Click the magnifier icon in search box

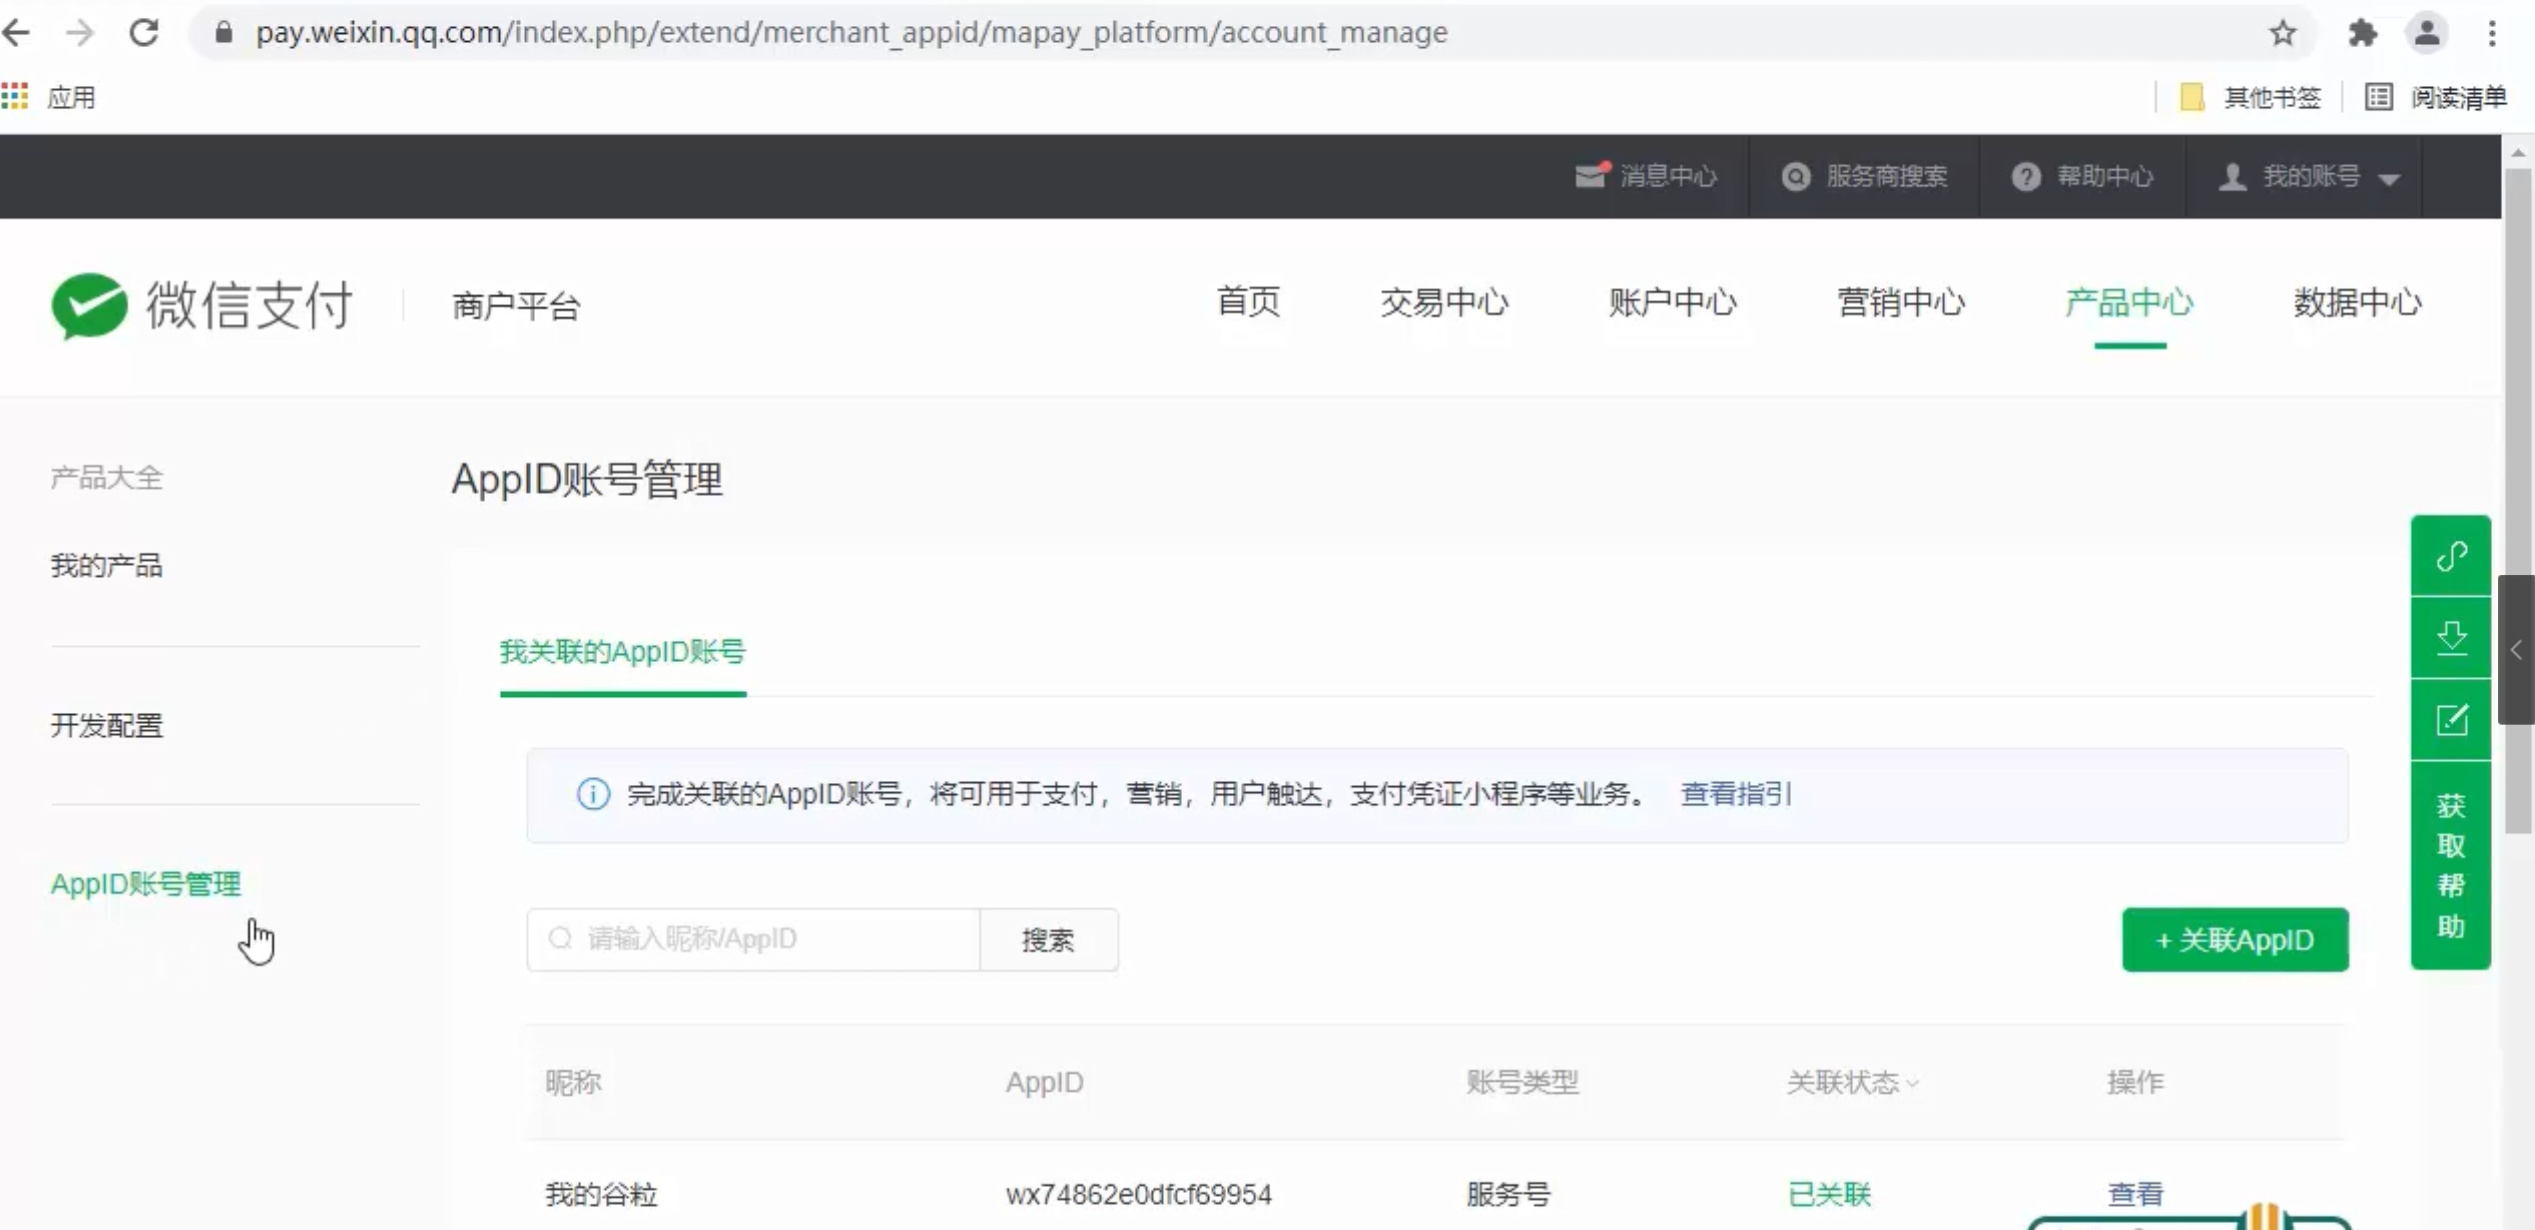click(x=560, y=938)
